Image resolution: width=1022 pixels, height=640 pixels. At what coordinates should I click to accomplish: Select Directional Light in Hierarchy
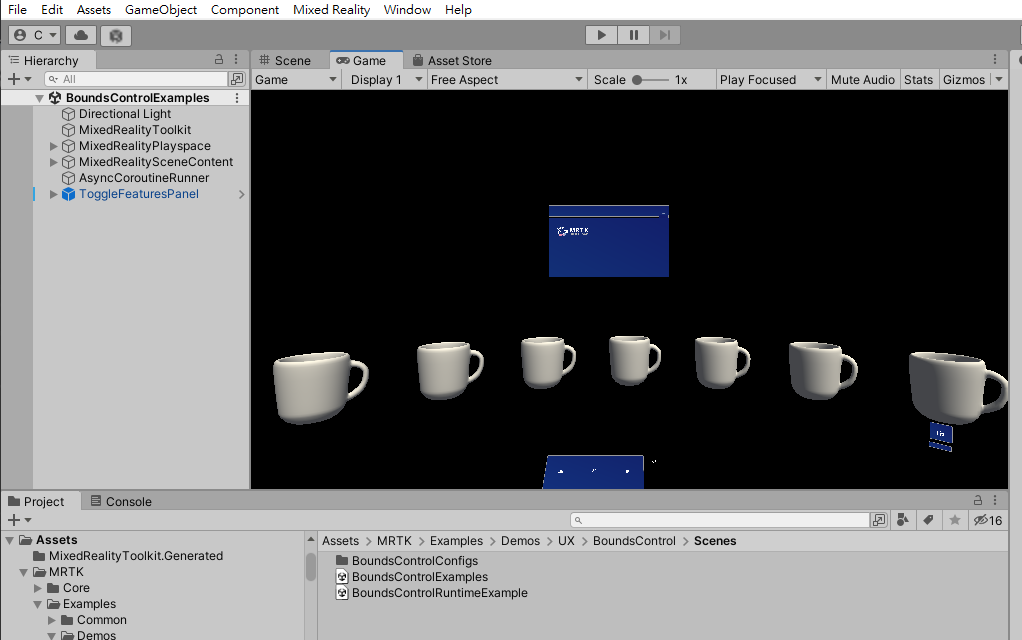click(x=124, y=114)
